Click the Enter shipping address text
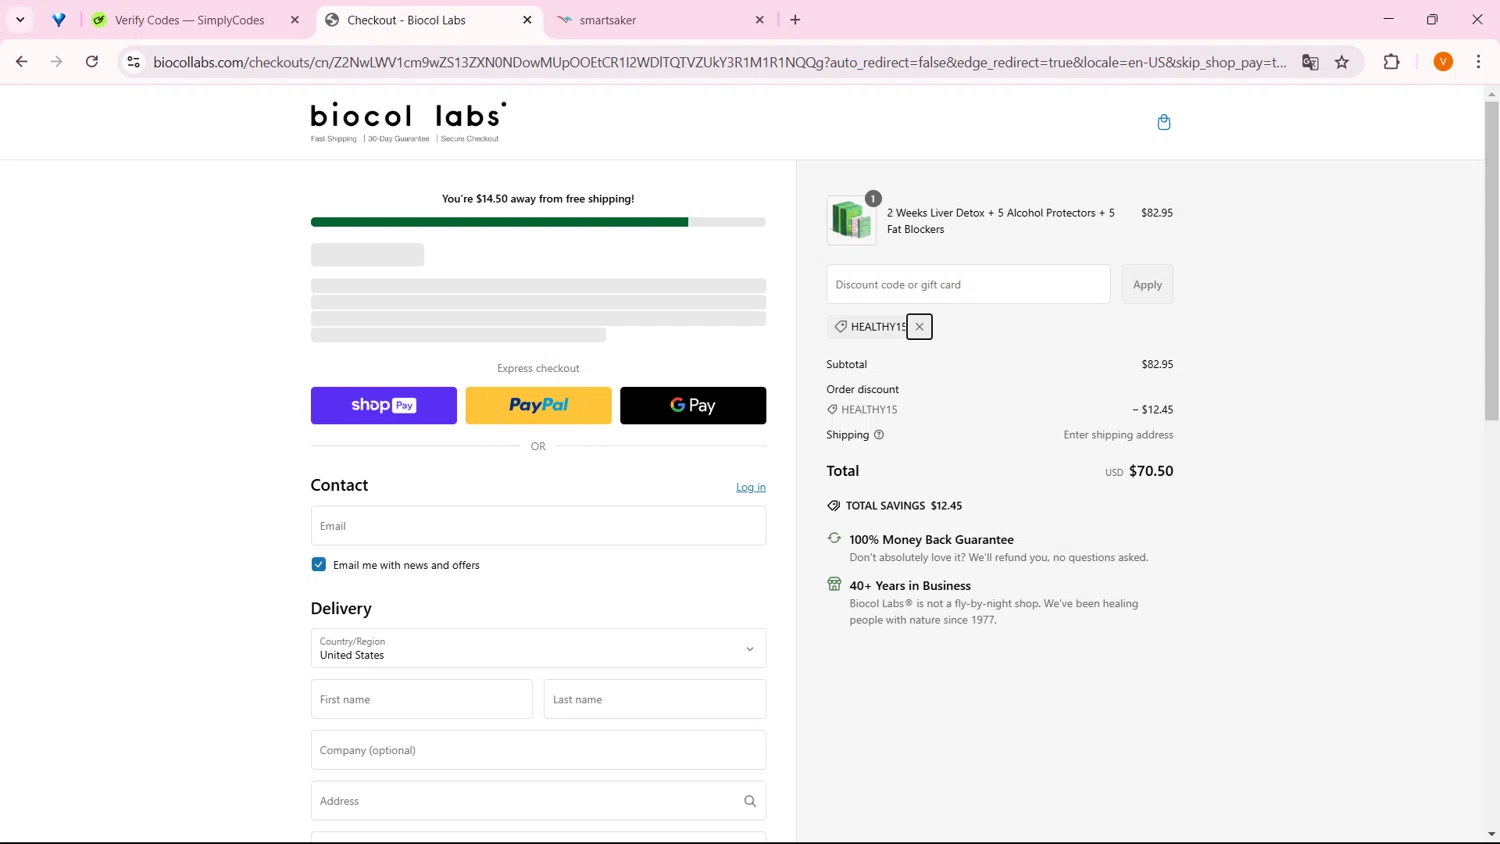 click(x=1118, y=435)
